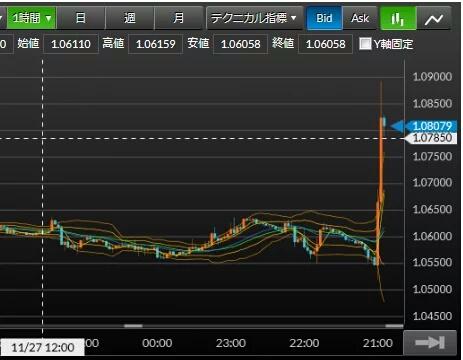This screenshot has width=463, height=360.
Task: Click the 1.07500 price axis label
Action: point(432,156)
